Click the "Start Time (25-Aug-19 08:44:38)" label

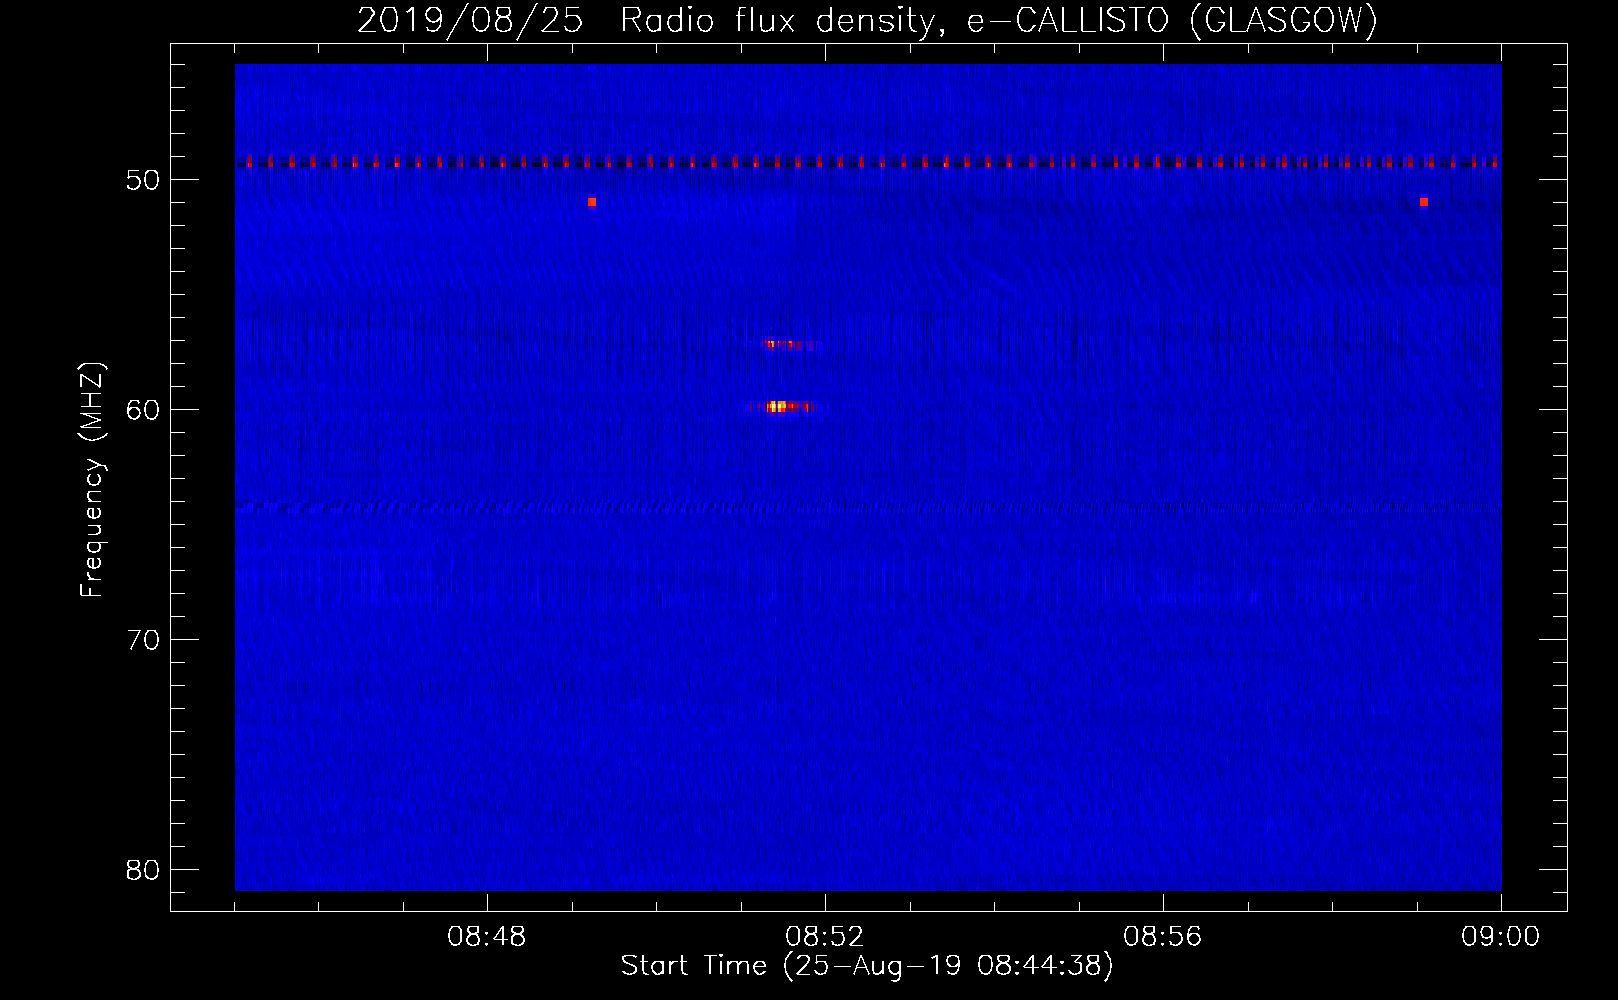867,966
